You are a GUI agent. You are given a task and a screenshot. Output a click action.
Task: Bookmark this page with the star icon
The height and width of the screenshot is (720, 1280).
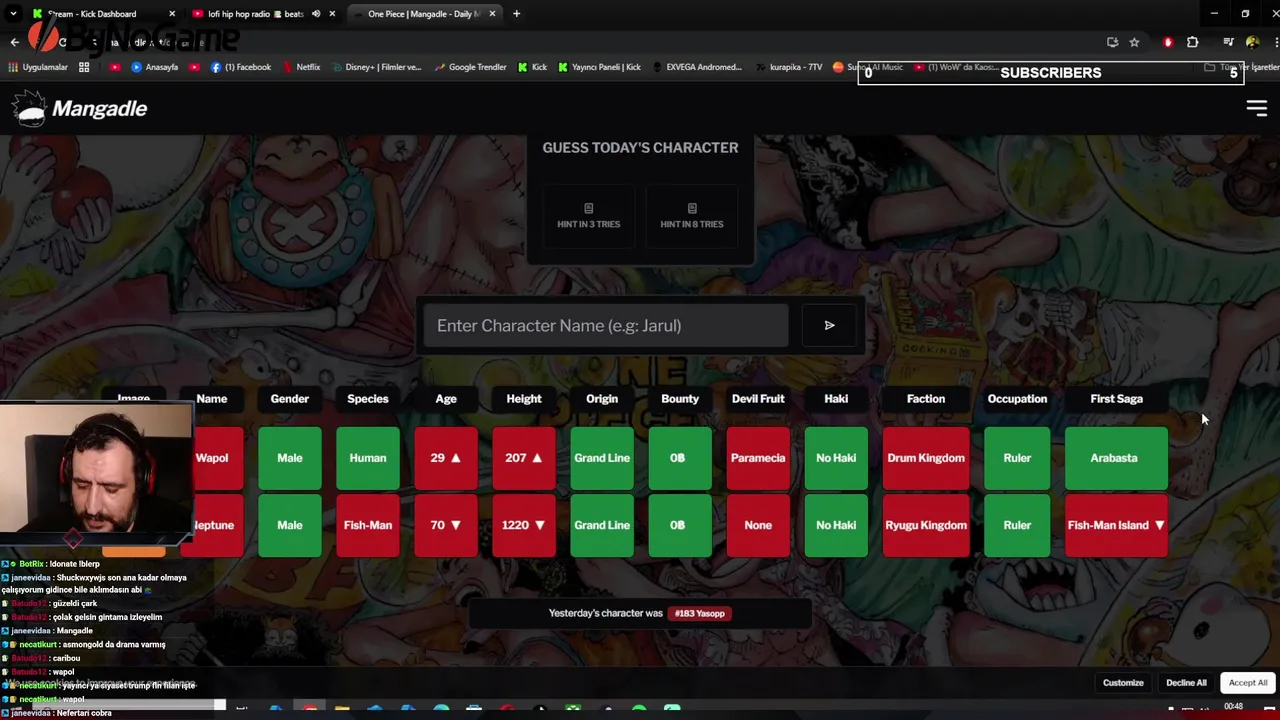point(1134,42)
